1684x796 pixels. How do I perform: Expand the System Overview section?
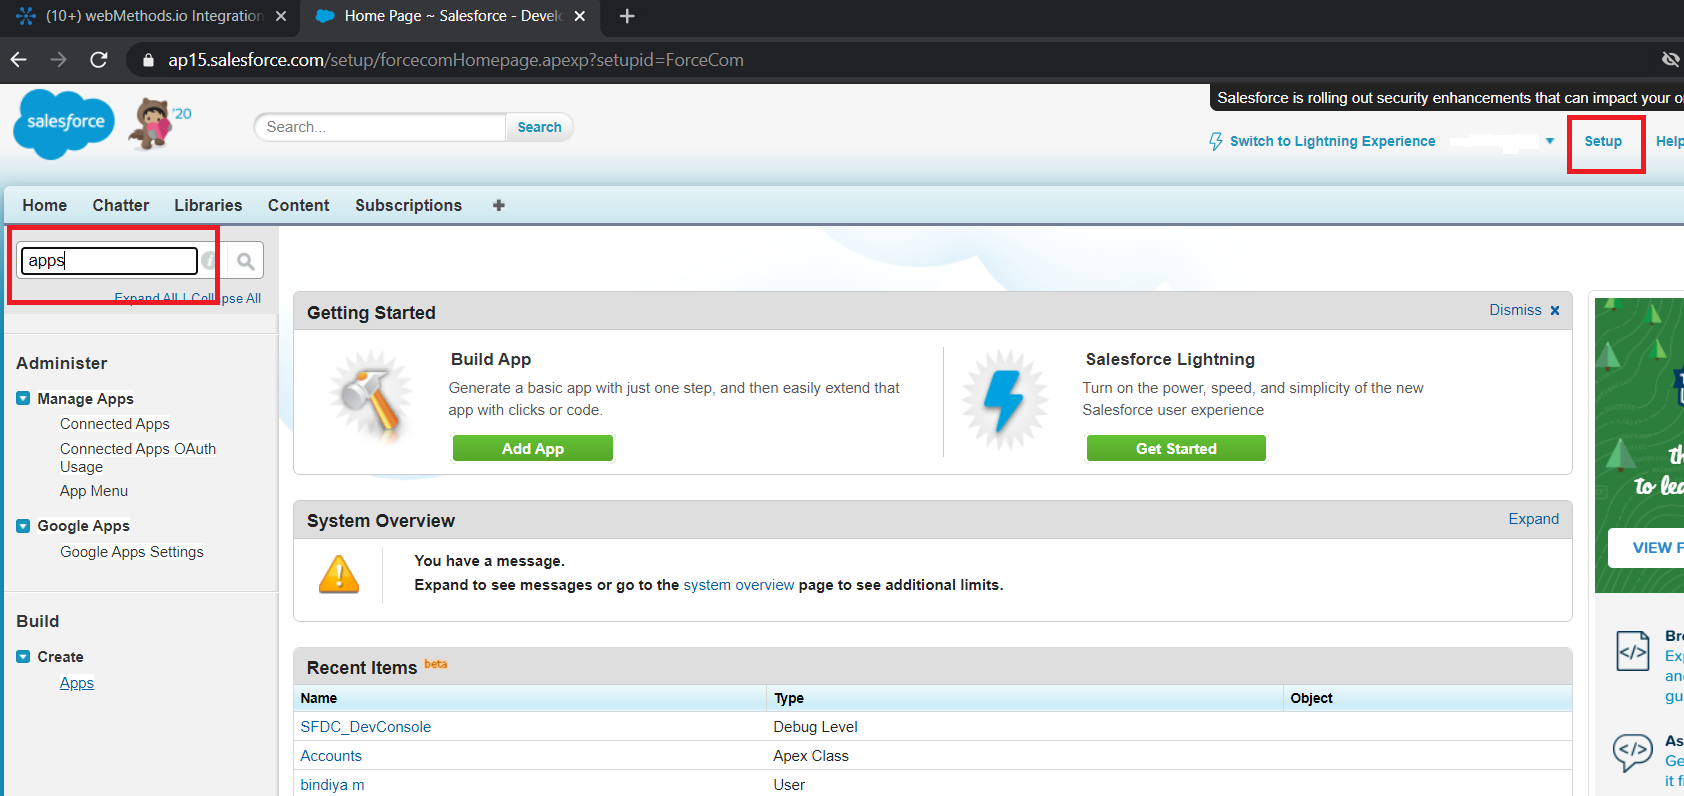click(x=1534, y=519)
